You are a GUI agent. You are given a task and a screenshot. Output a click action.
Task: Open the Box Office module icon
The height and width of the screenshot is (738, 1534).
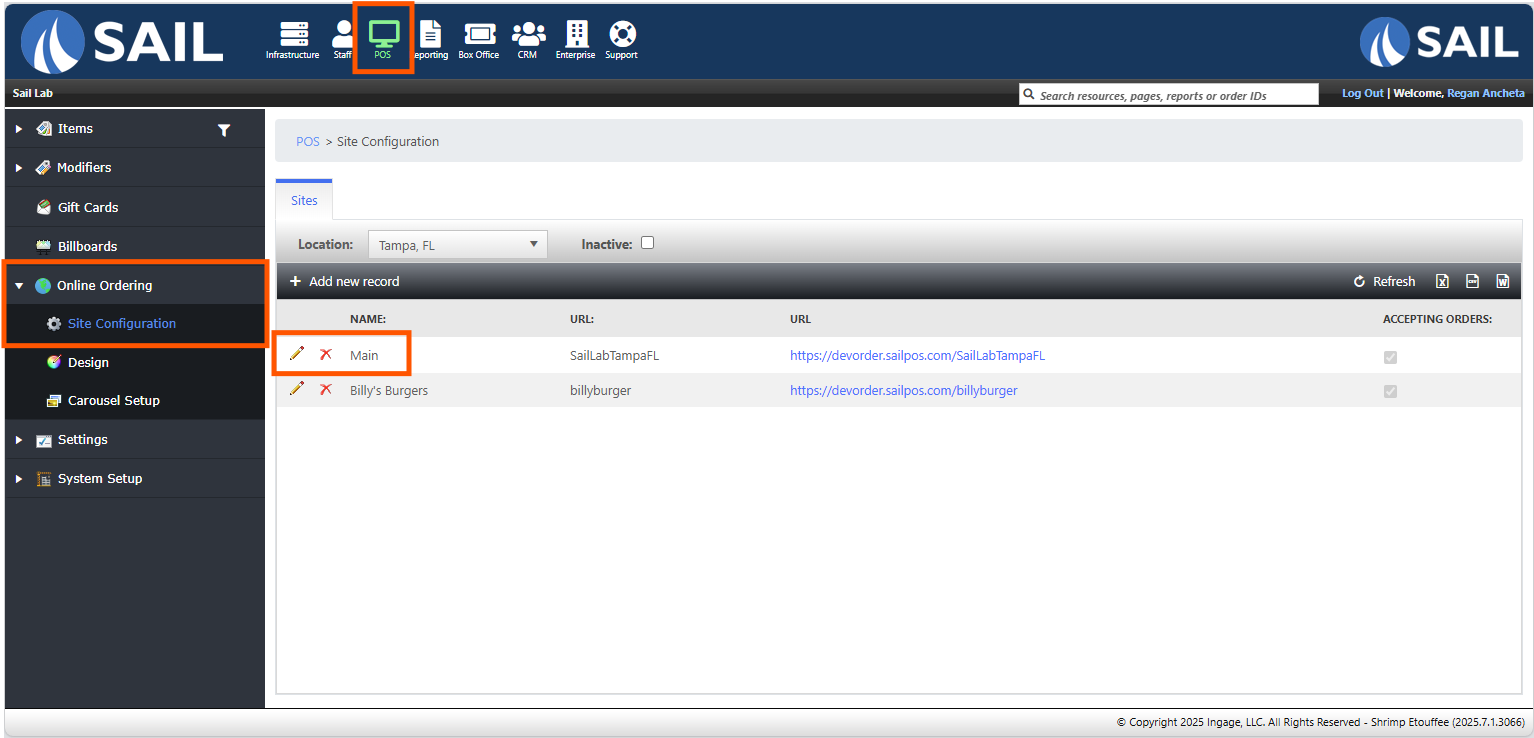(478, 38)
